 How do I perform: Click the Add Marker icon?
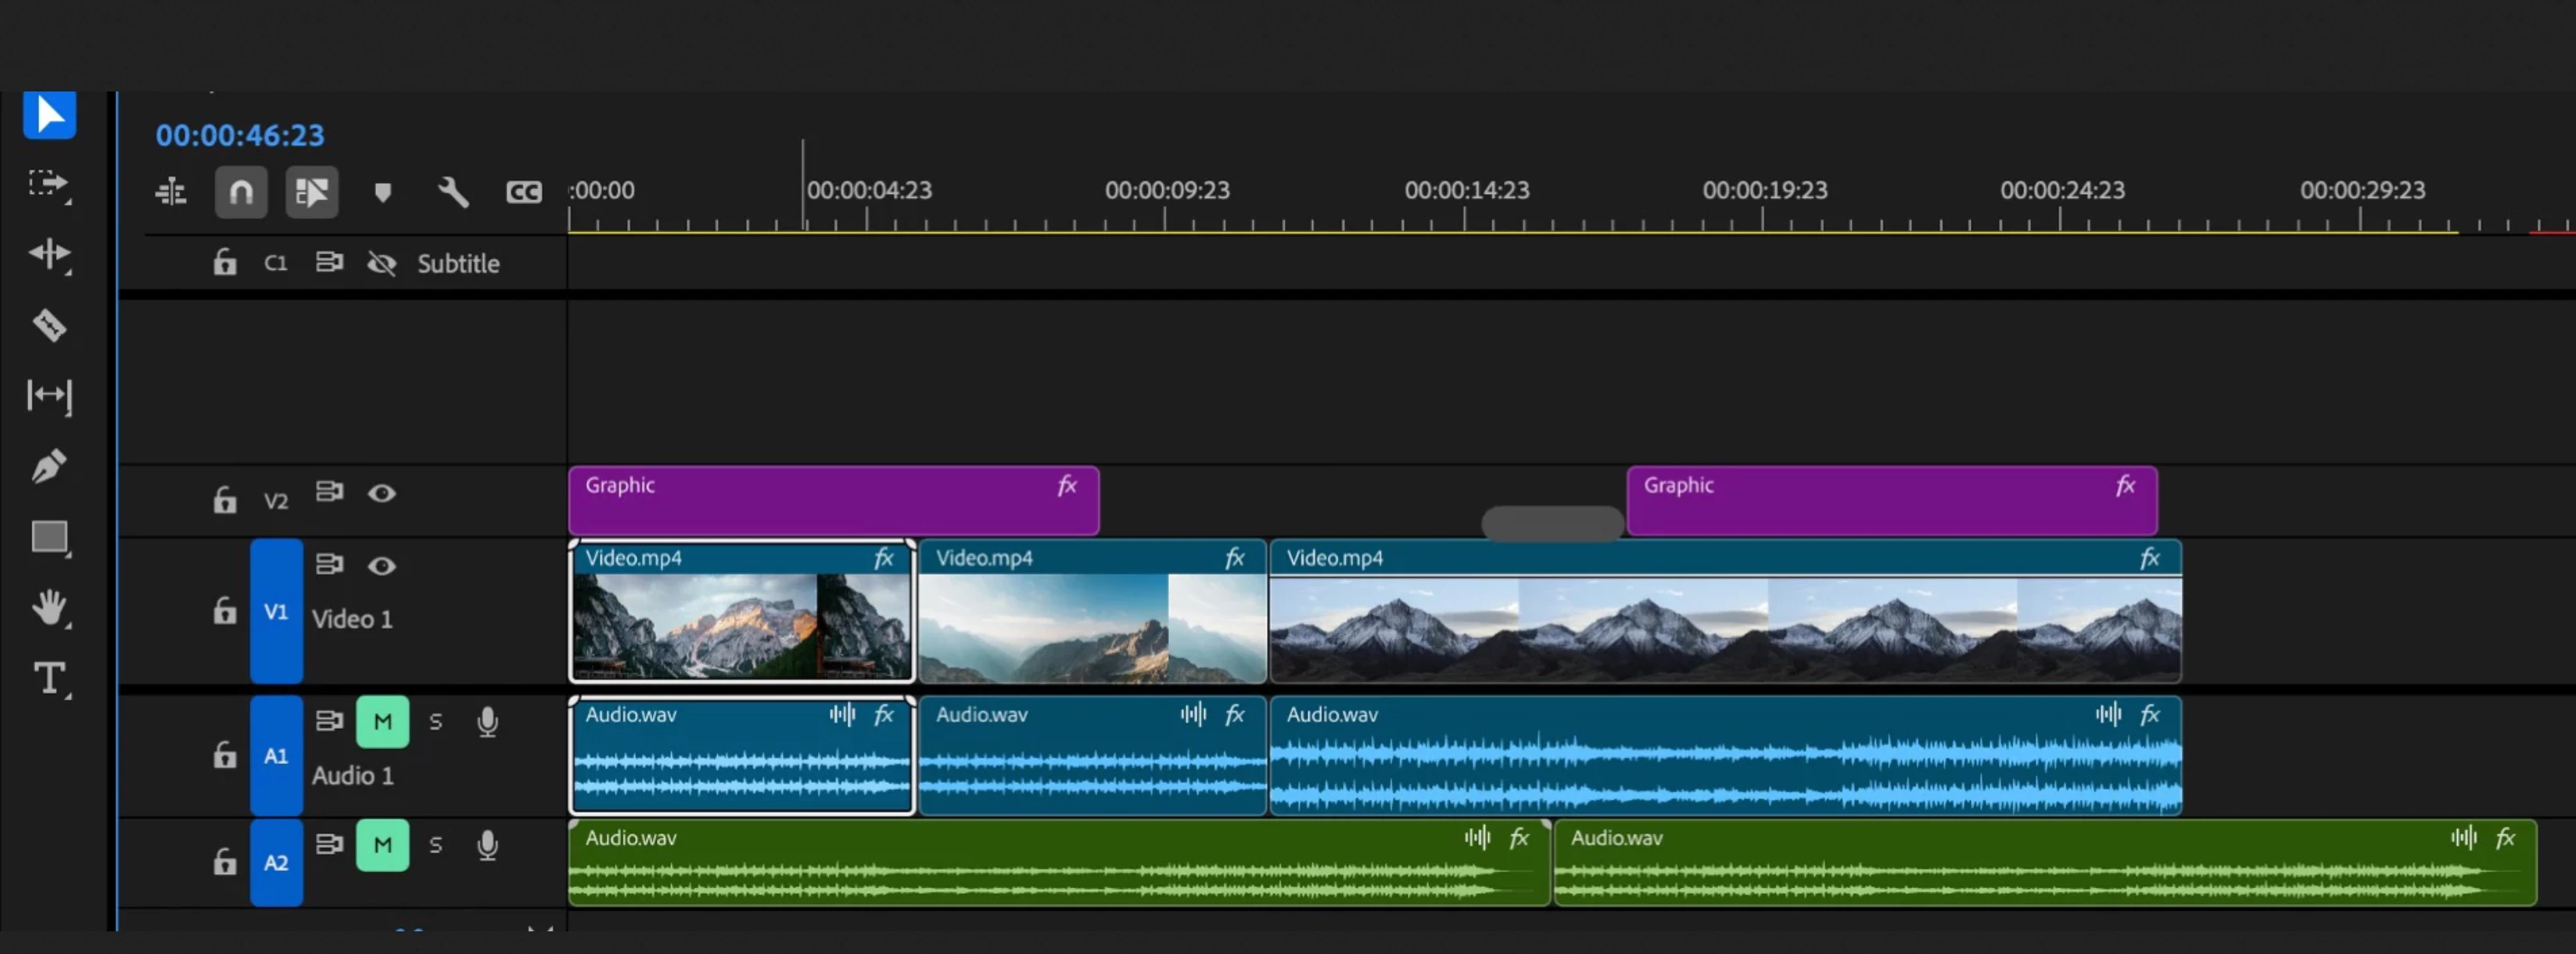click(382, 192)
